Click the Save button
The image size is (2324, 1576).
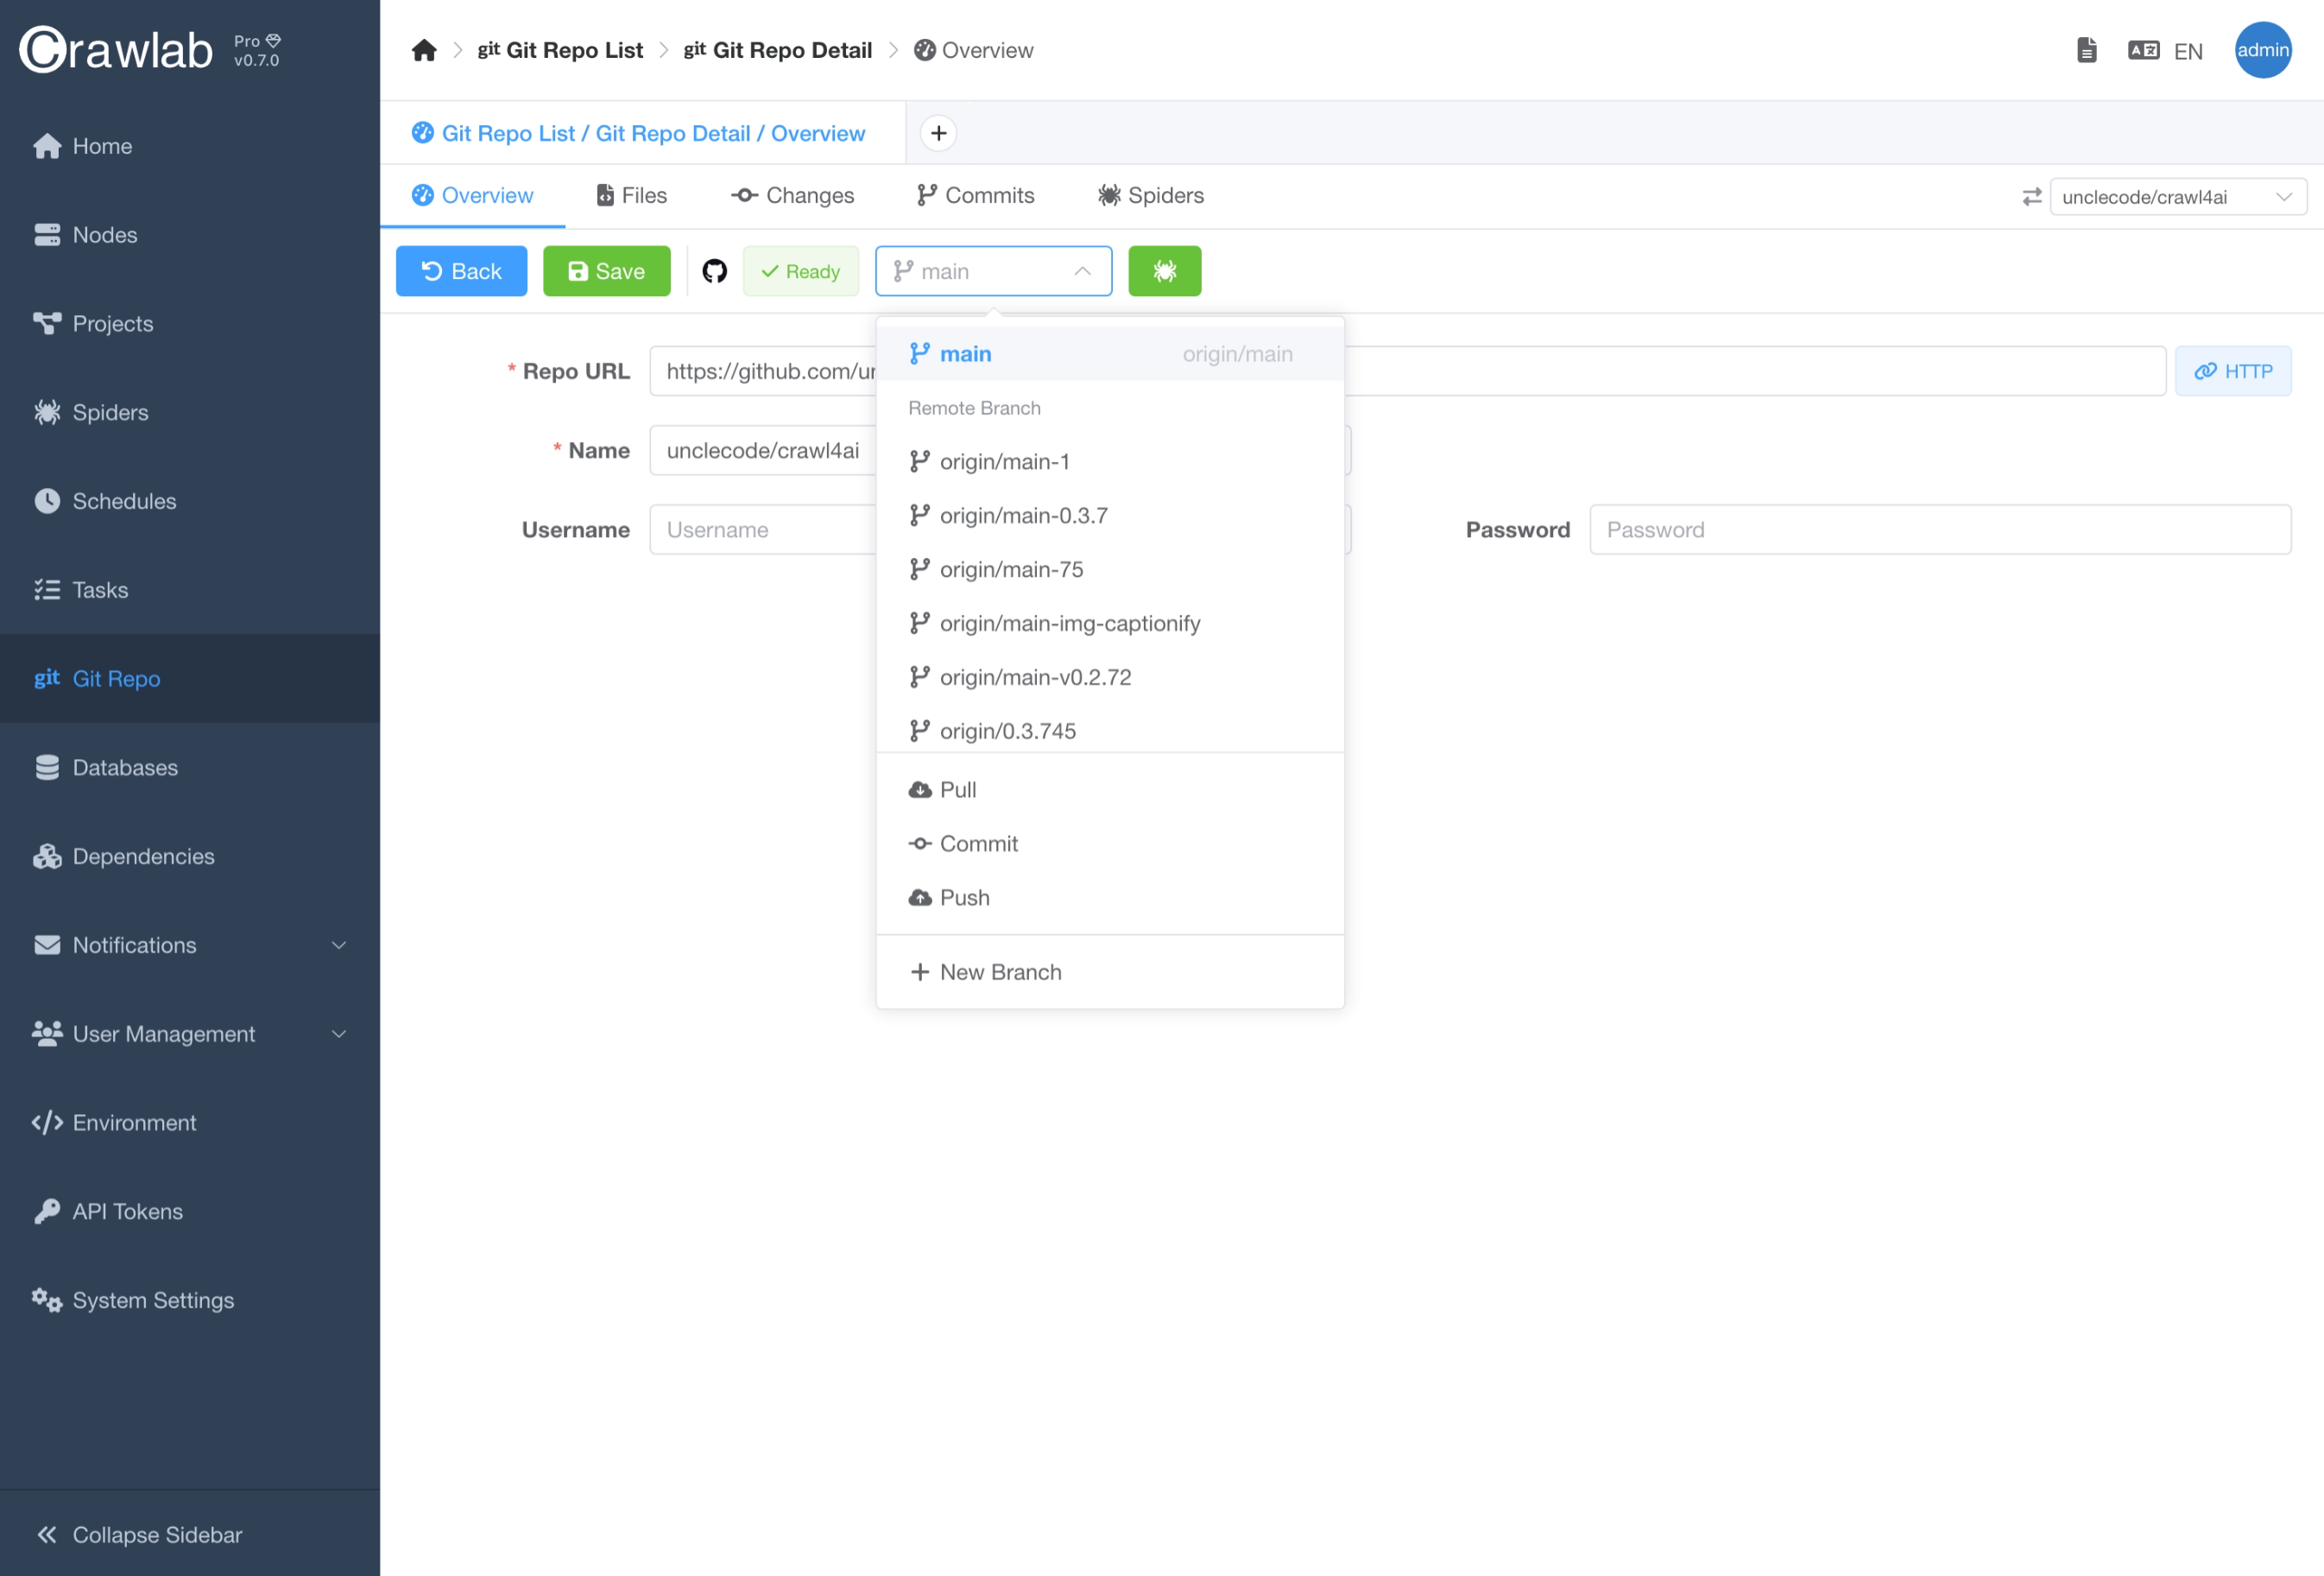[606, 271]
